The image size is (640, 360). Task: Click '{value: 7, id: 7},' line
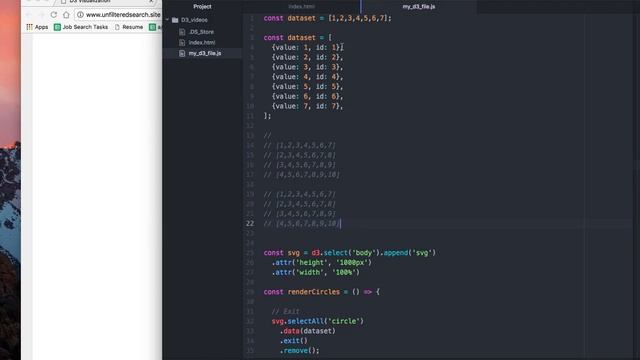pyautogui.click(x=307, y=106)
